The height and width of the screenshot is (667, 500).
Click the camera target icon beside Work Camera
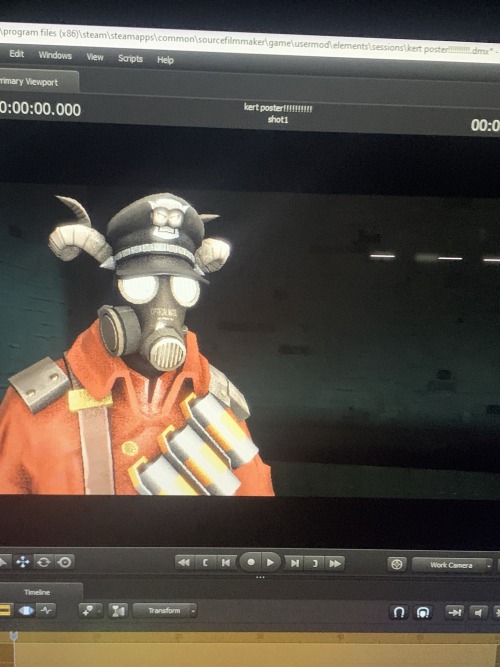397,564
